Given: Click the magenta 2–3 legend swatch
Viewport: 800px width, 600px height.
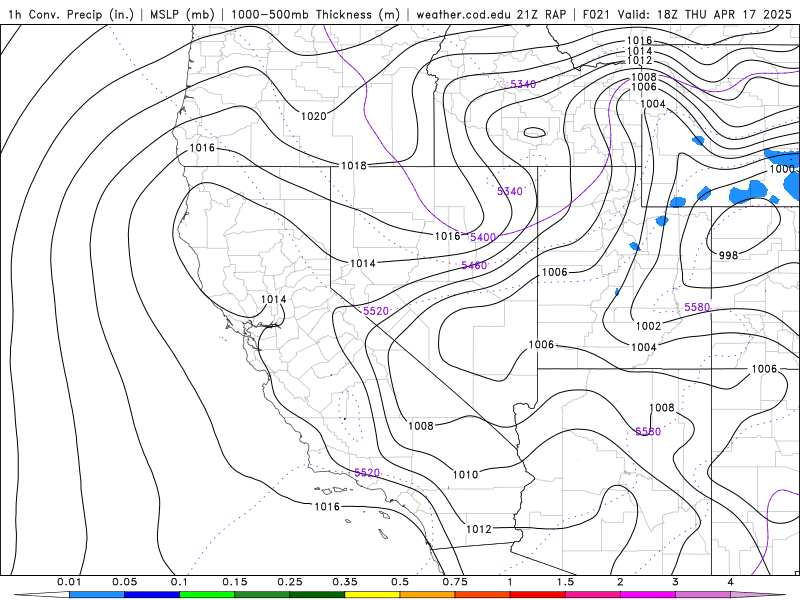Looking at the screenshot, I should click(648, 595).
